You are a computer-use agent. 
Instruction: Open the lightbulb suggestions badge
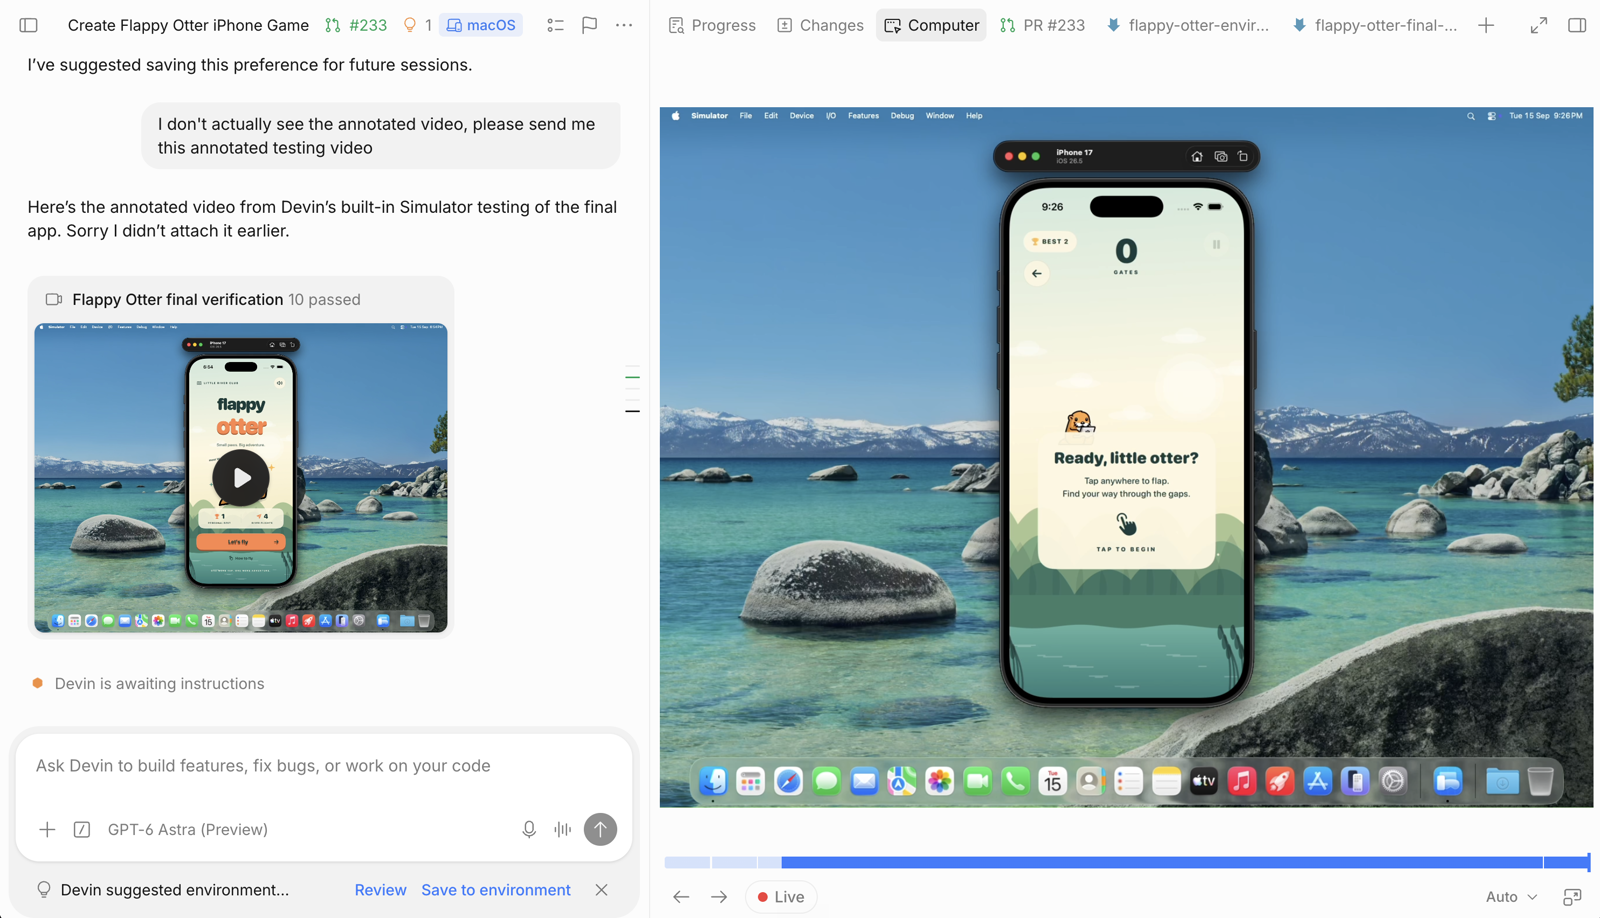point(417,25)
